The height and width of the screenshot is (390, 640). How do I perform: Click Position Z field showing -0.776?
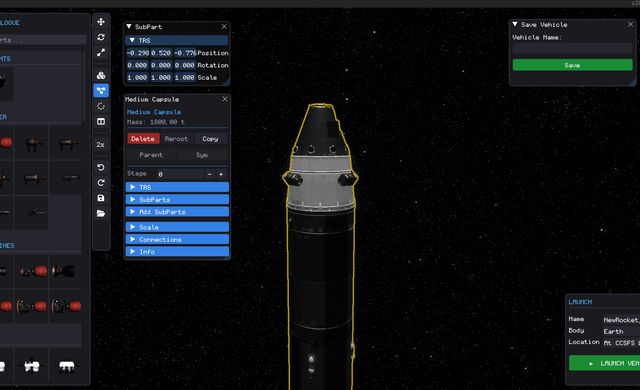pos(185,53)
